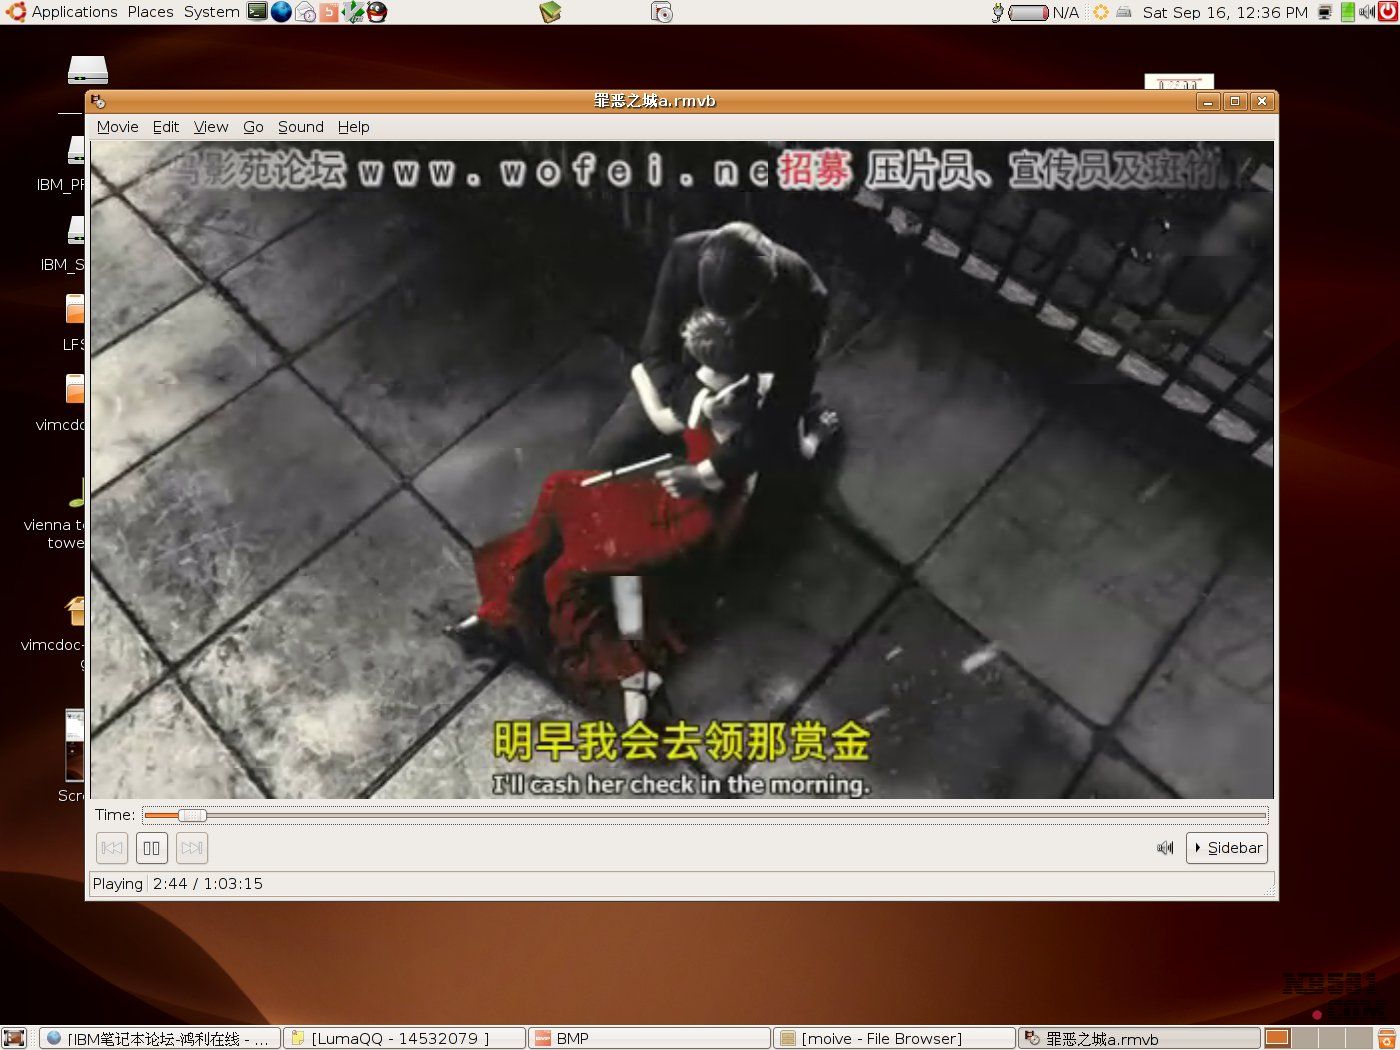
Task: Open the Movie menu
Action: (117, 127)
